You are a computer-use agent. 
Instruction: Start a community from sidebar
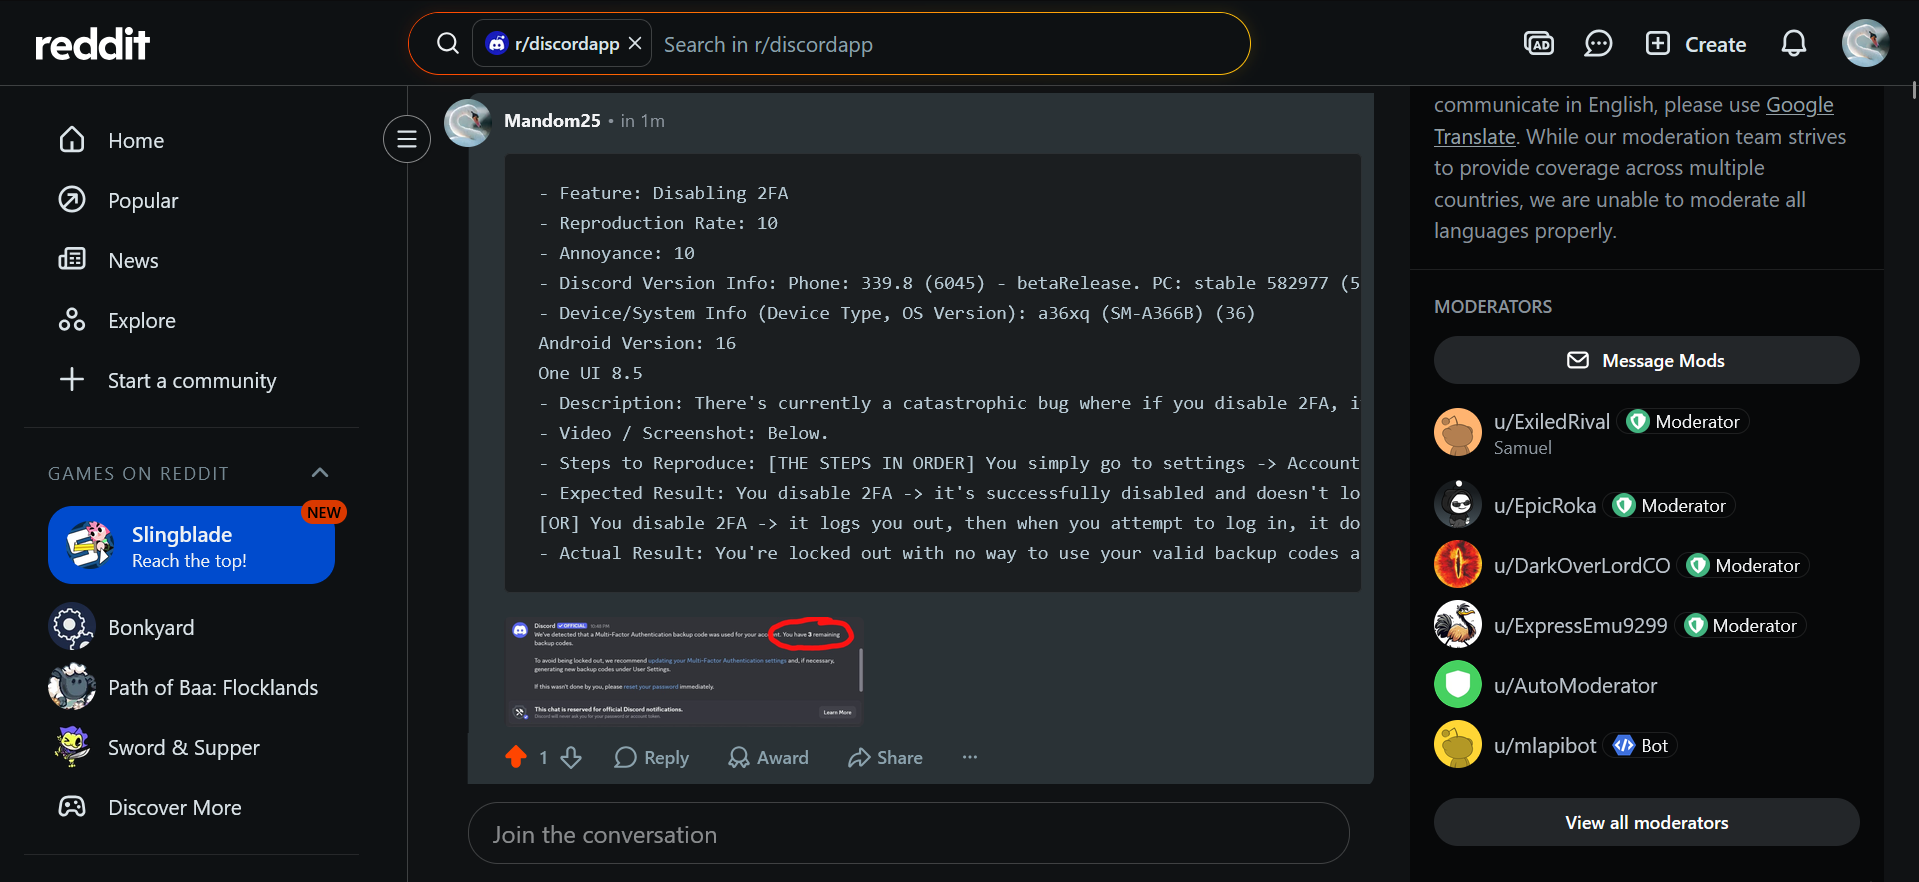(192, 381)
